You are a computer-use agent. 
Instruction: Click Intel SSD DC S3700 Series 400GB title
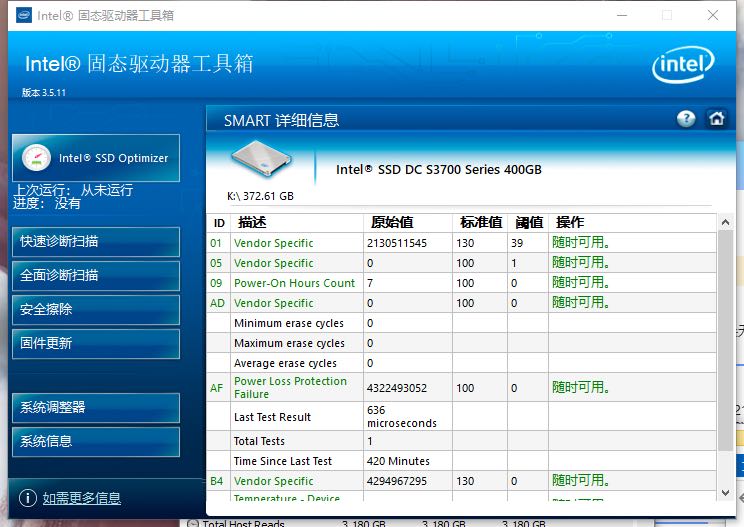439,169
